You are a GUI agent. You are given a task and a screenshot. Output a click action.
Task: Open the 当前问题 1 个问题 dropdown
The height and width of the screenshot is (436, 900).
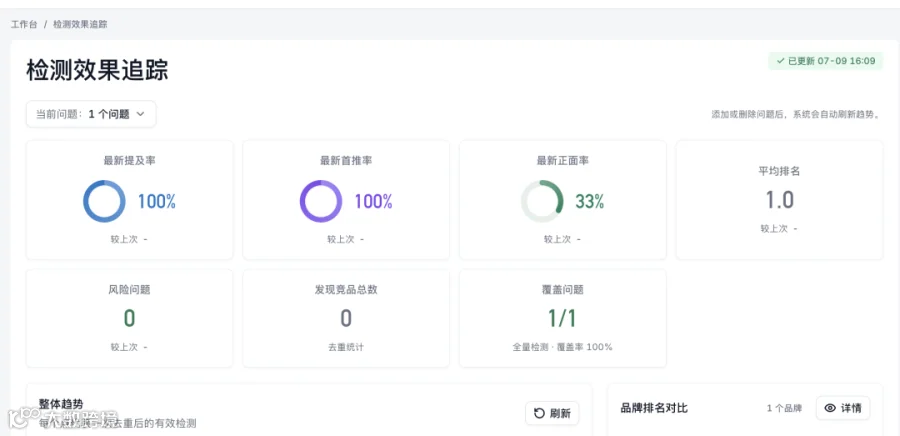(91, 114)
